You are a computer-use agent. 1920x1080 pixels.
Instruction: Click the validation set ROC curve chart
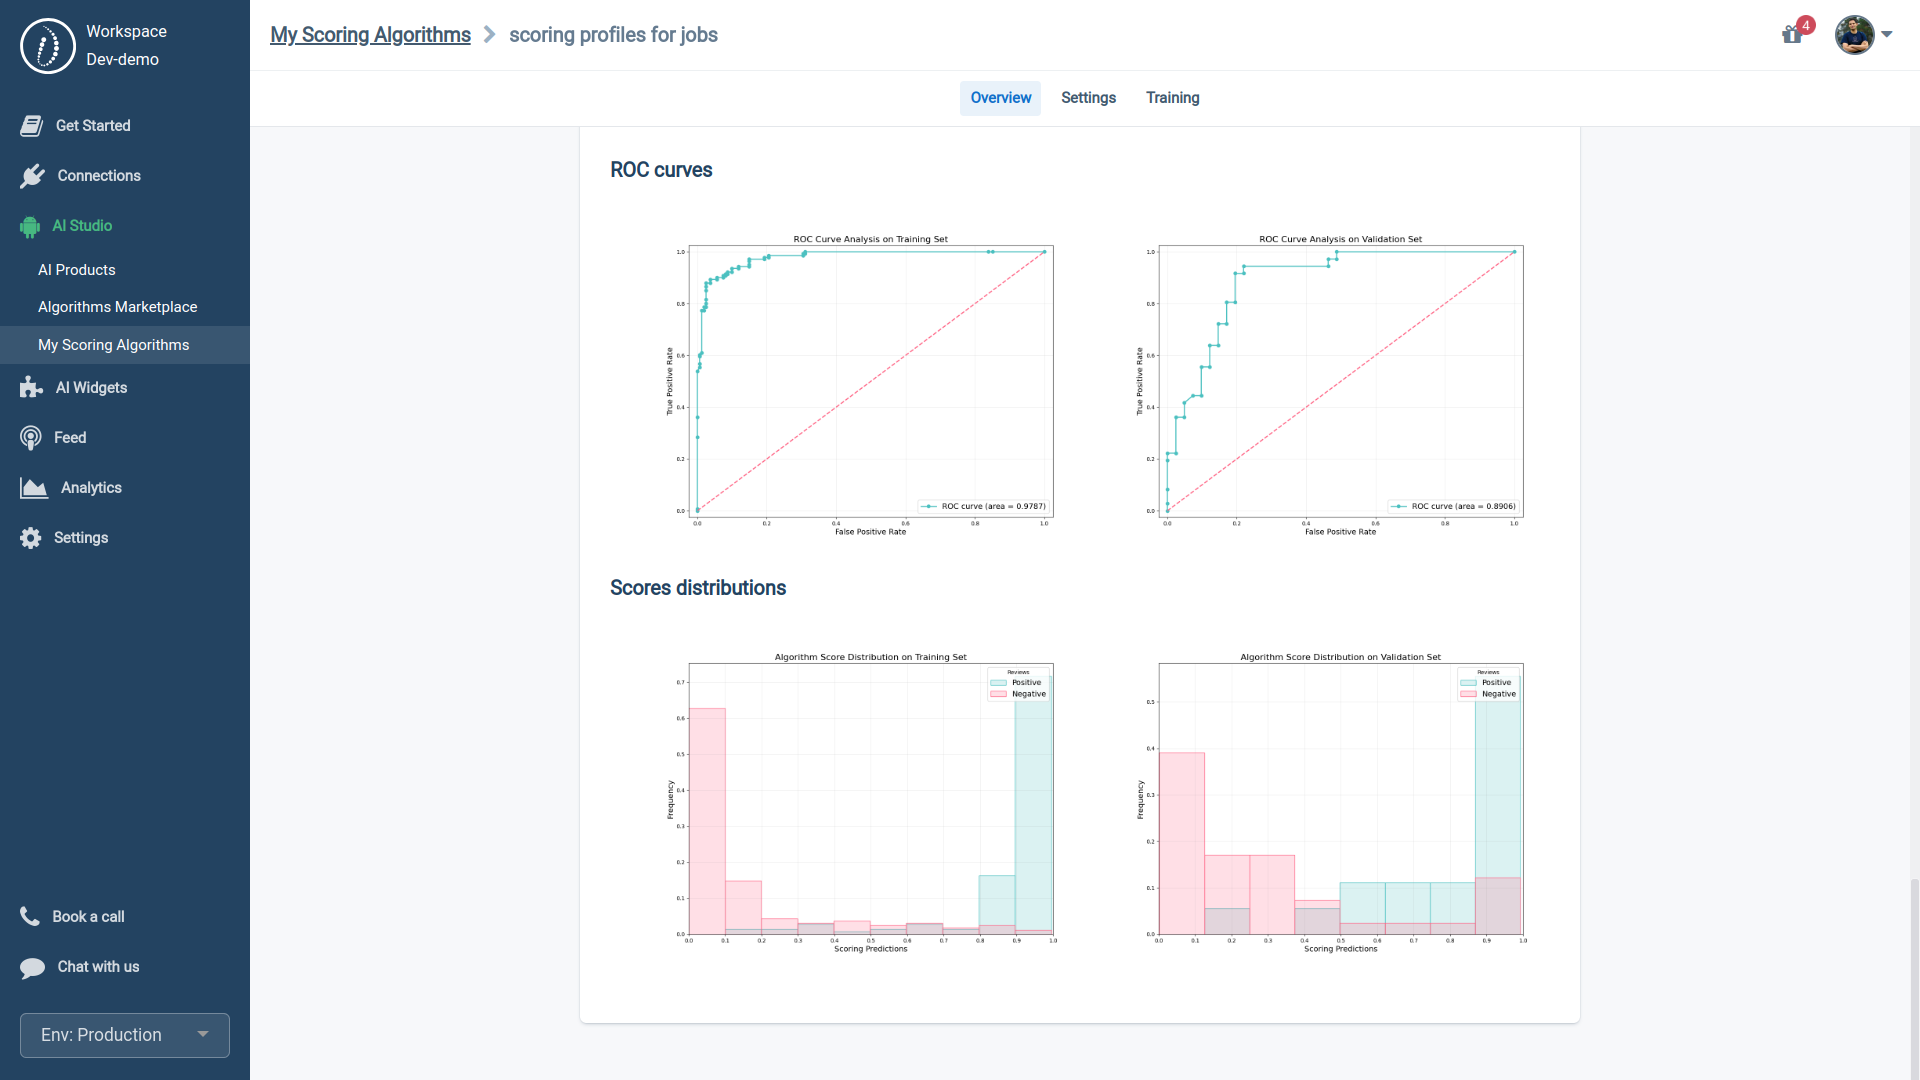coord(1340,385)
